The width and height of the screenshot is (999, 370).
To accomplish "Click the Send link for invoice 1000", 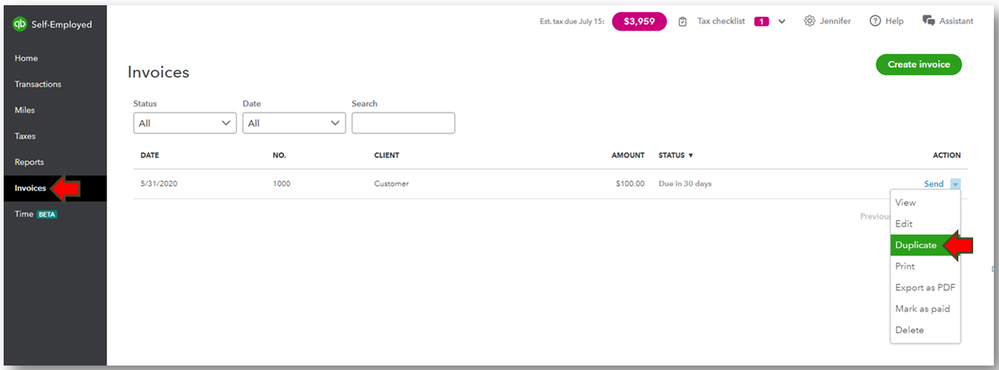I will [x=933, y=184].
